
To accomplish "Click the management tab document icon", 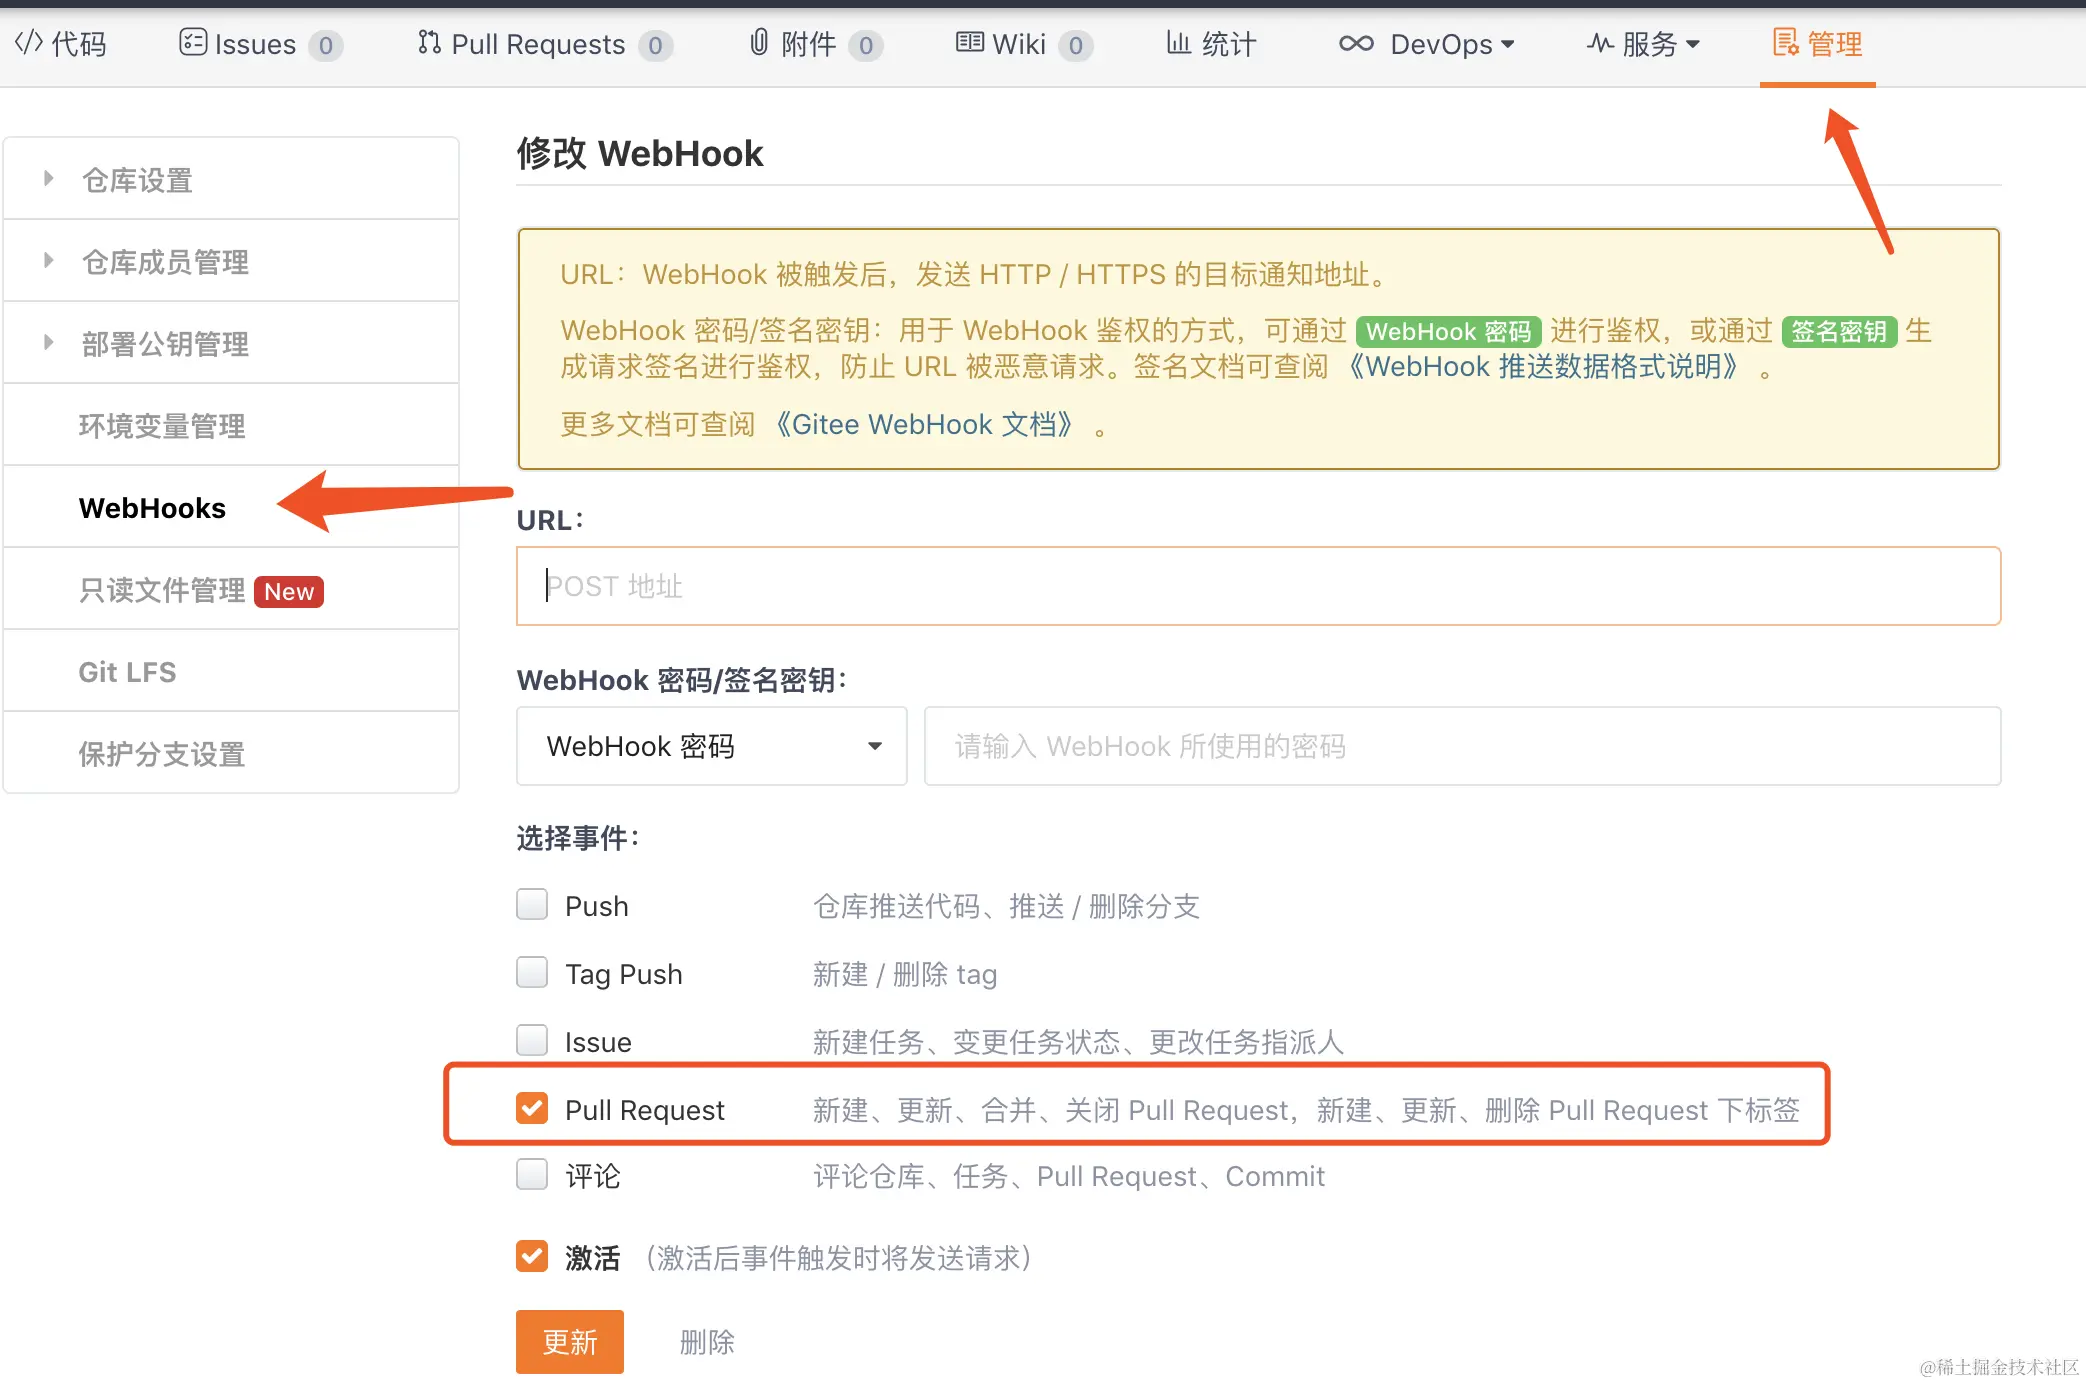I will [1785, 43].
